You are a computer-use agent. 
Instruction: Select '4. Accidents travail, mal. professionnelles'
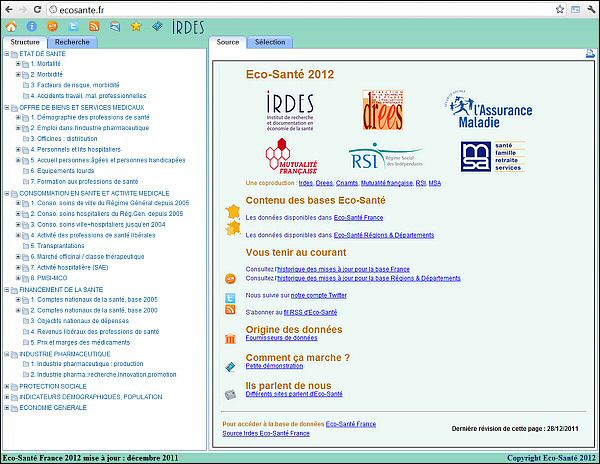click(x=88, y=96)
